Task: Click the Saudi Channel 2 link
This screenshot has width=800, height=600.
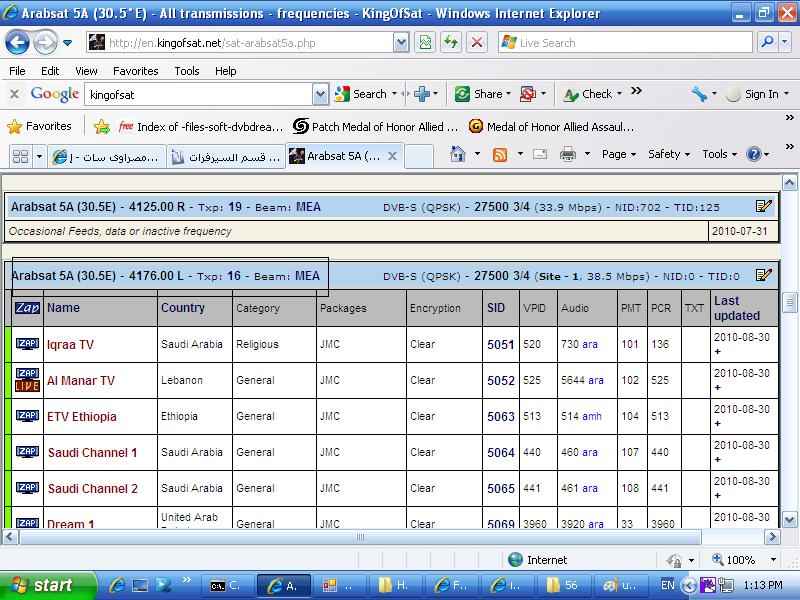Action: pyautogui.click(x=93, y=488)
